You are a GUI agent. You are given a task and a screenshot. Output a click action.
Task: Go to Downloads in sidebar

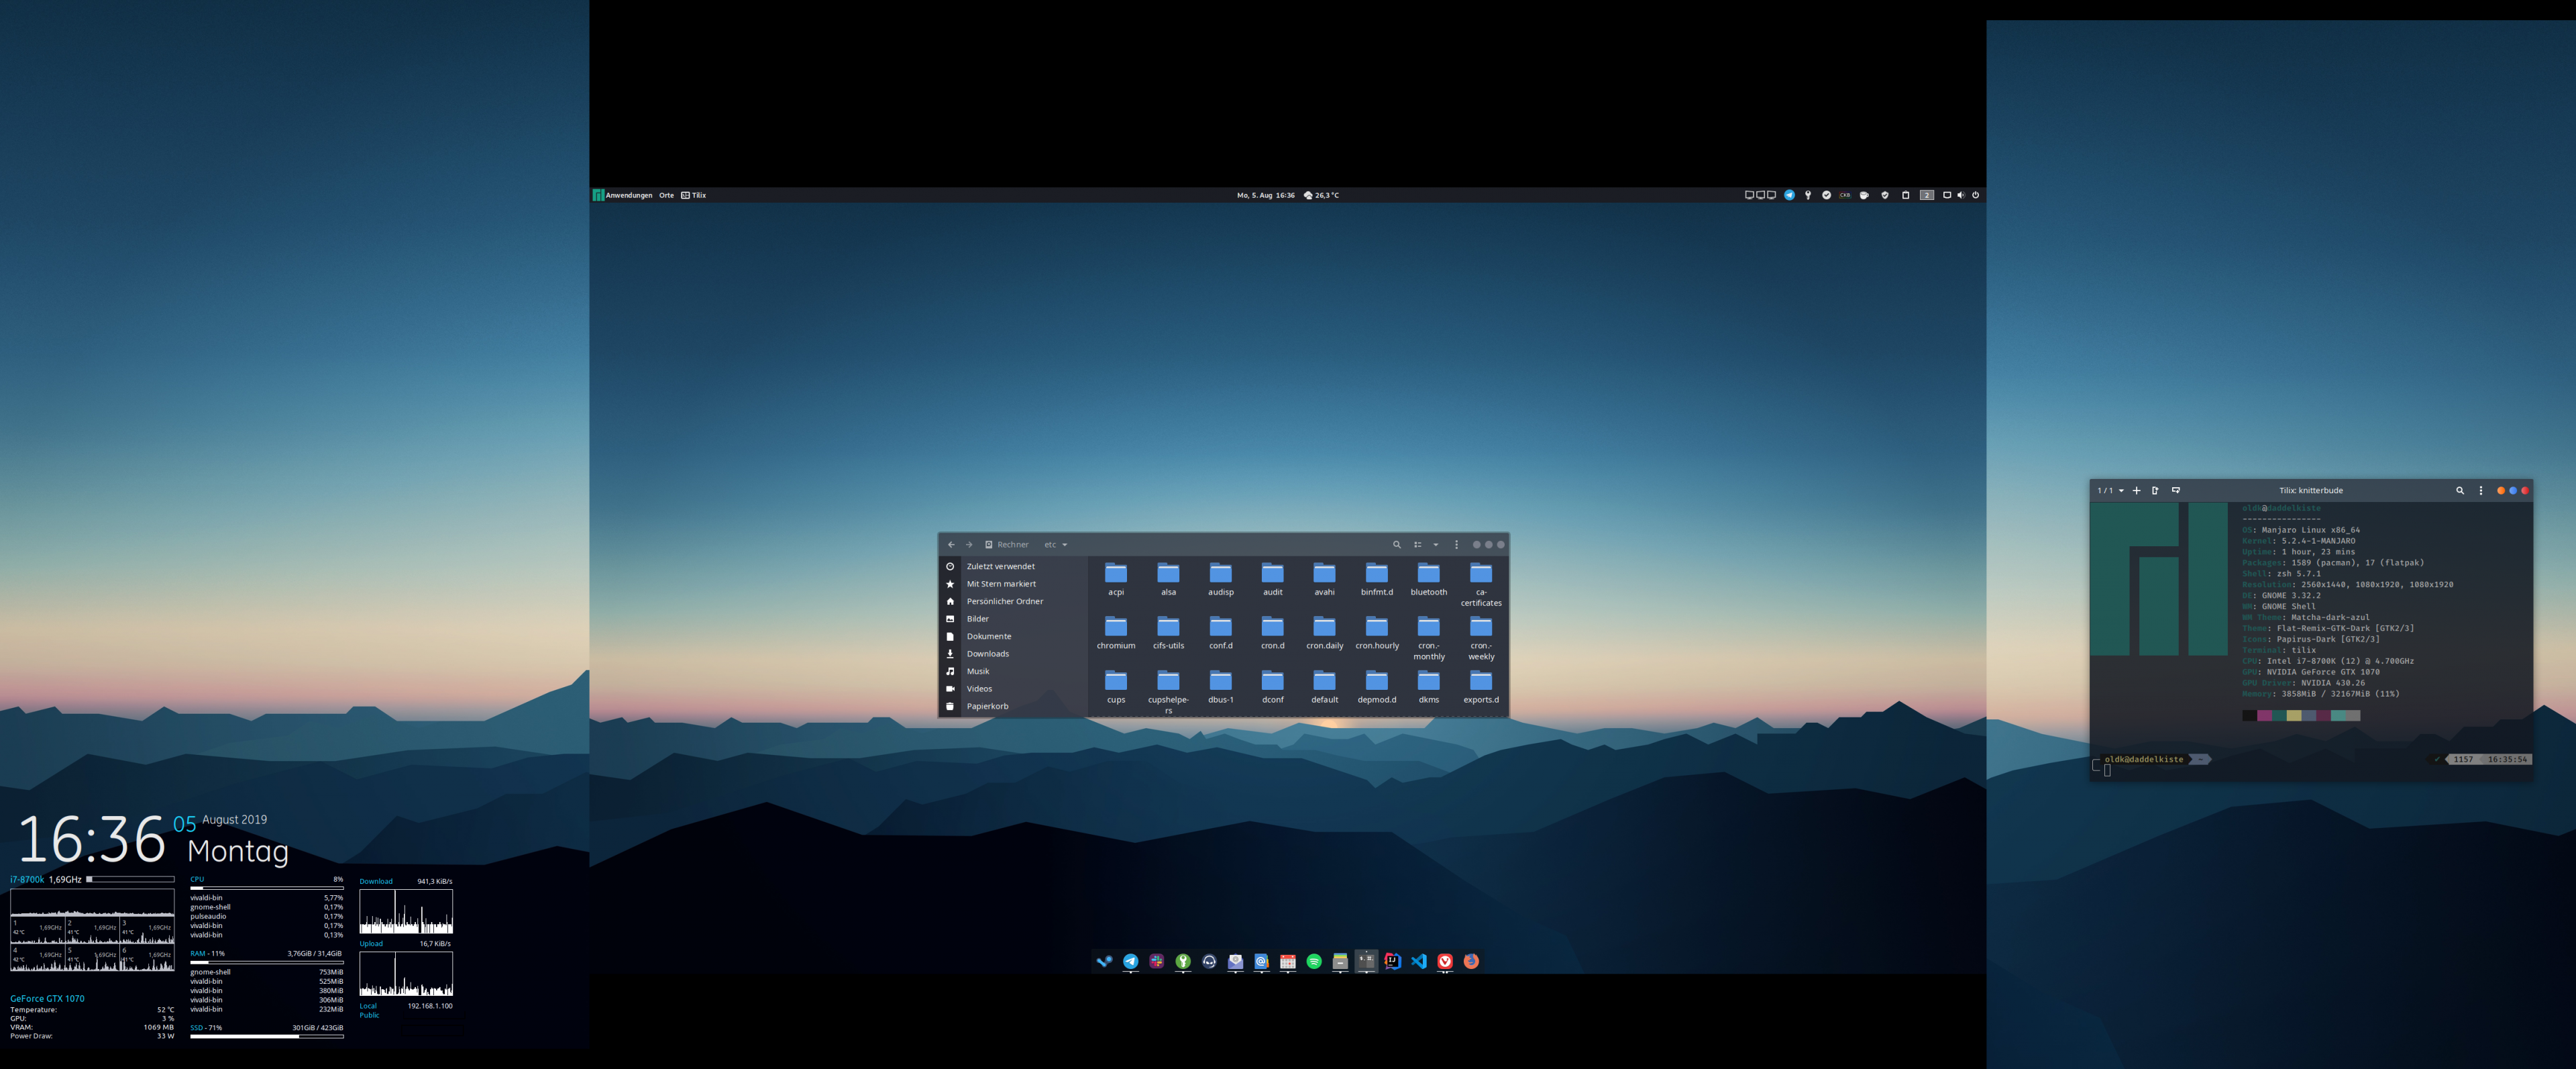(x=987, y=654)
